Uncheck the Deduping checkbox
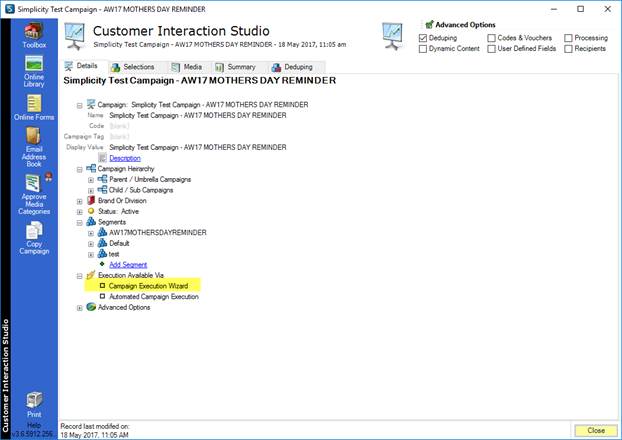Image resolution: width=622 pixels, height=440 pixels. [423, 38]
